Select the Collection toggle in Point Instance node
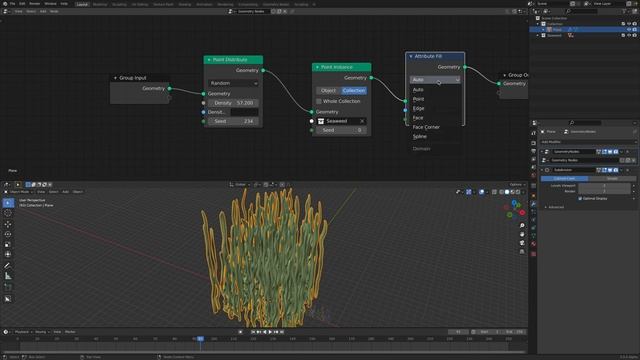The image size is (640, 360). 354,91
